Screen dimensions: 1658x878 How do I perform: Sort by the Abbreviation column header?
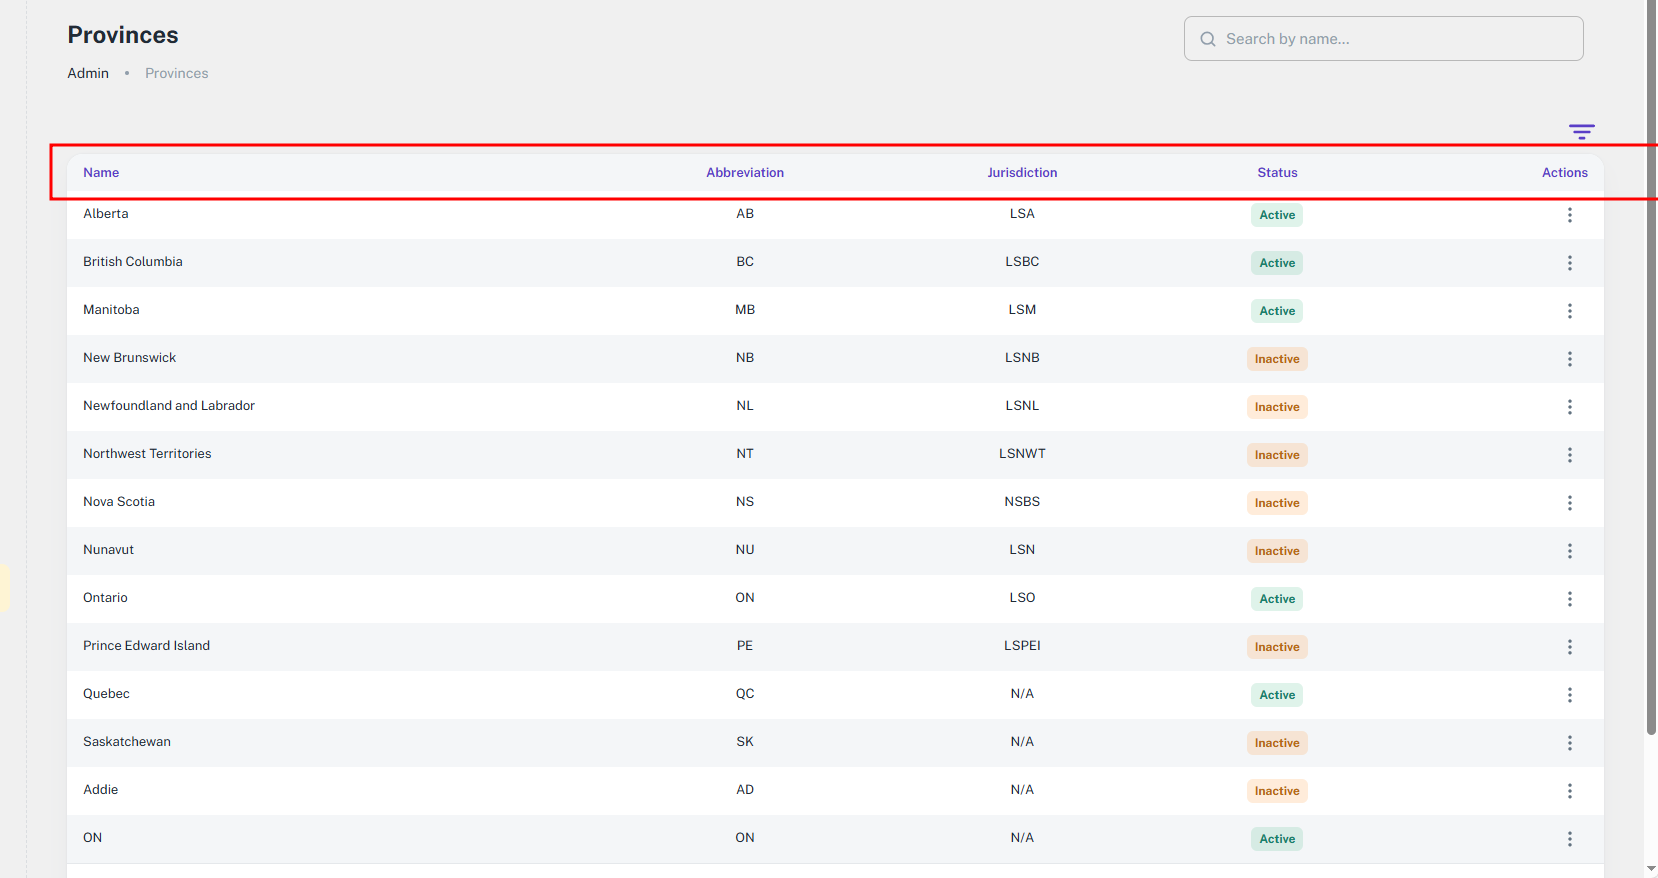click(x=744, y=173)
